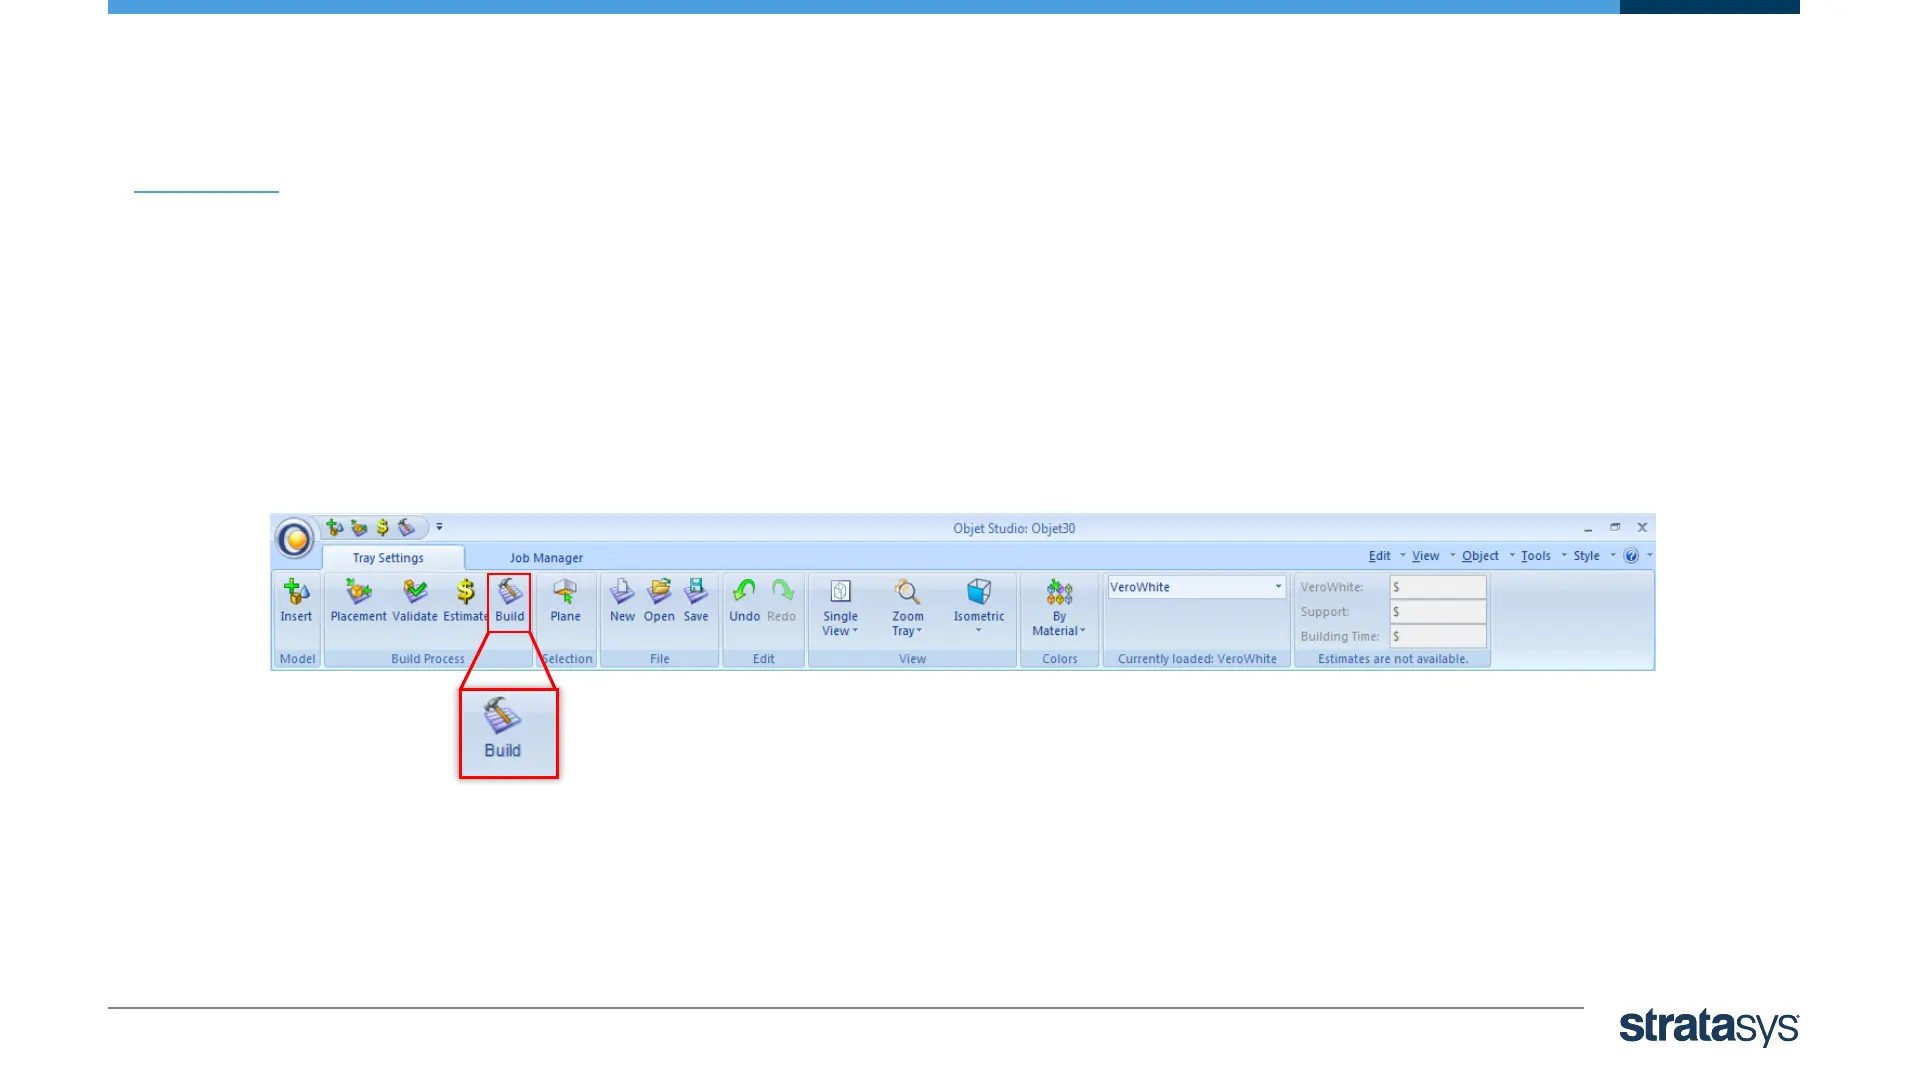The width and height of the screenshot is (1920, 1080).
Task: Click the Building Time estimate field
Action: (x=1438, y=636)
